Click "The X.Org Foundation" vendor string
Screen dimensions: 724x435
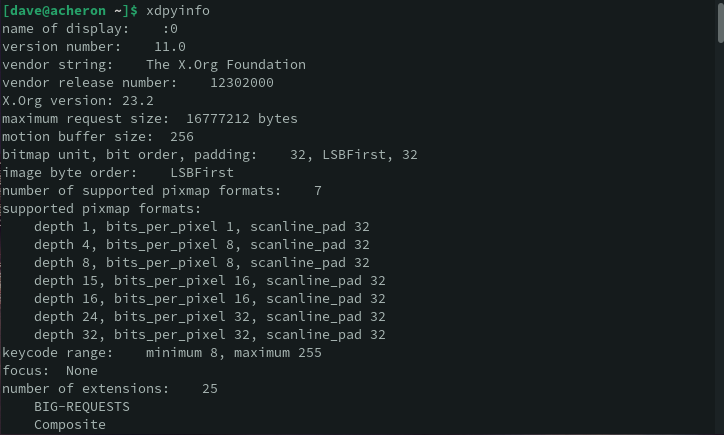click(x=226, y=65)
